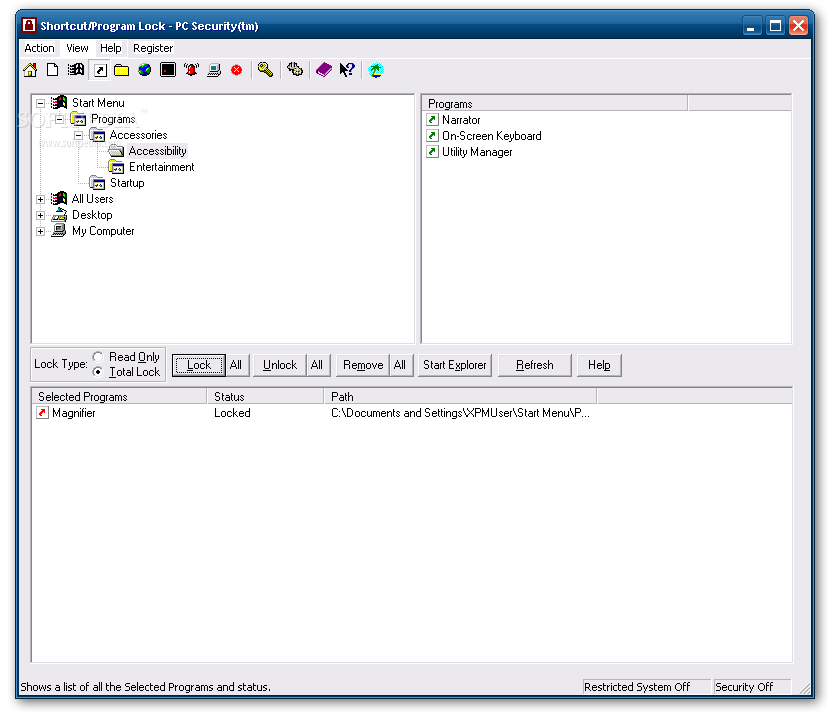Click the Programs column header
The image size is (830, 714).
pyautogui.click(x=554, y=104)
